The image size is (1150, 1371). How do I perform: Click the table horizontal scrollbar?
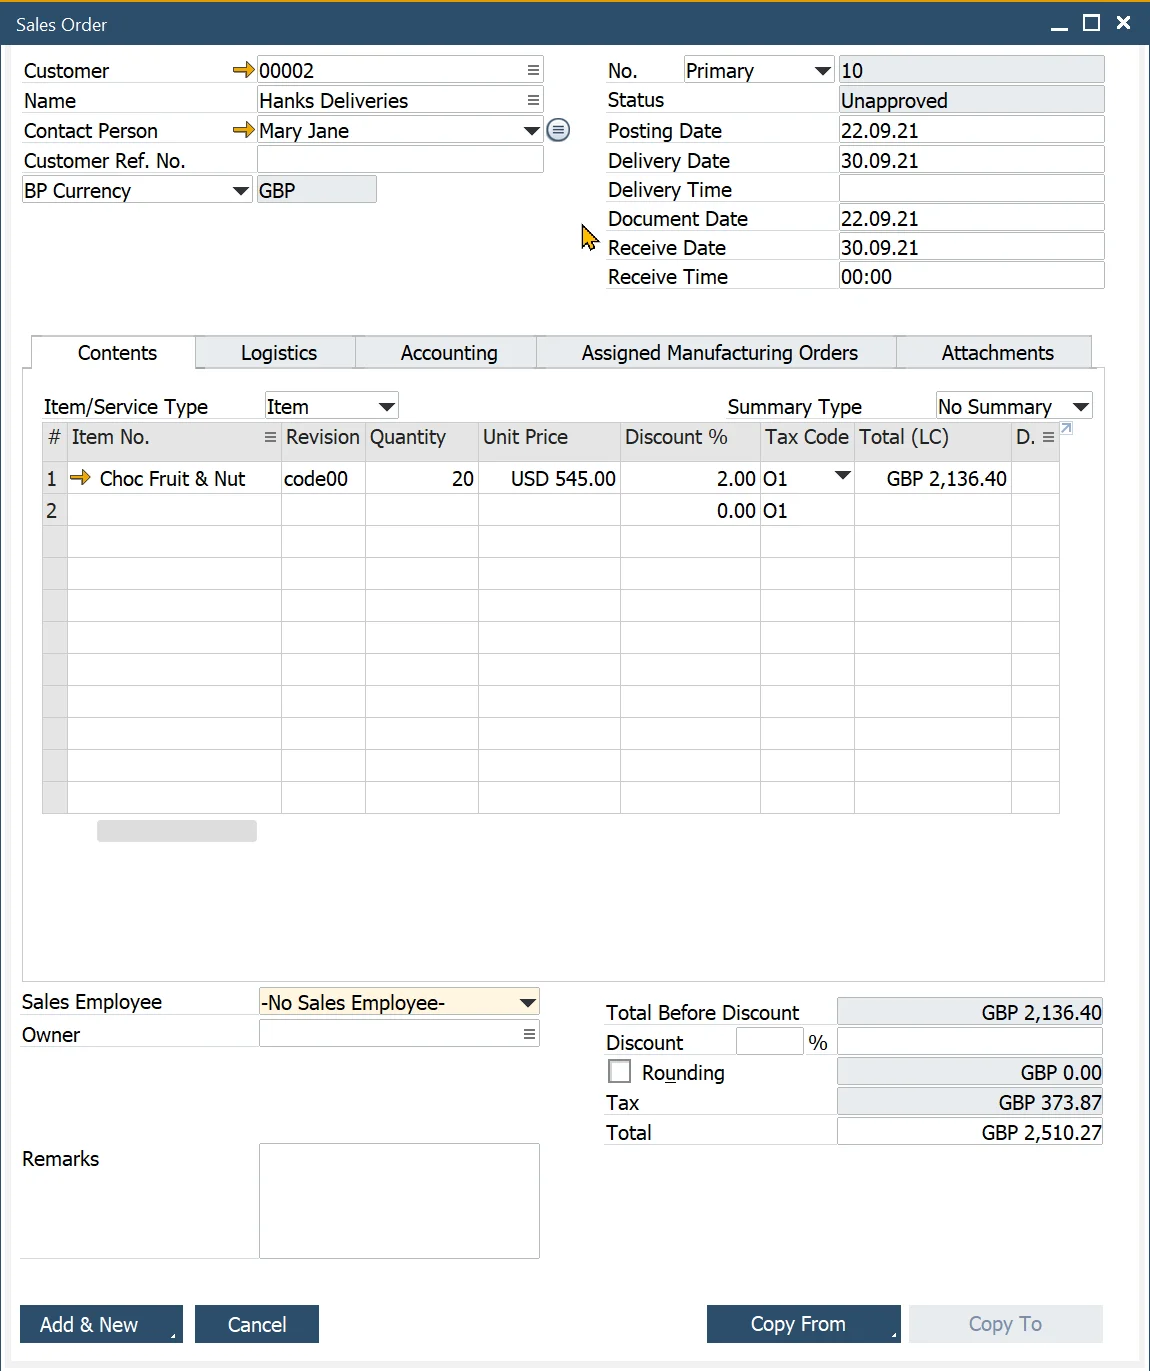pyautogui.click(x=177, y=831)
